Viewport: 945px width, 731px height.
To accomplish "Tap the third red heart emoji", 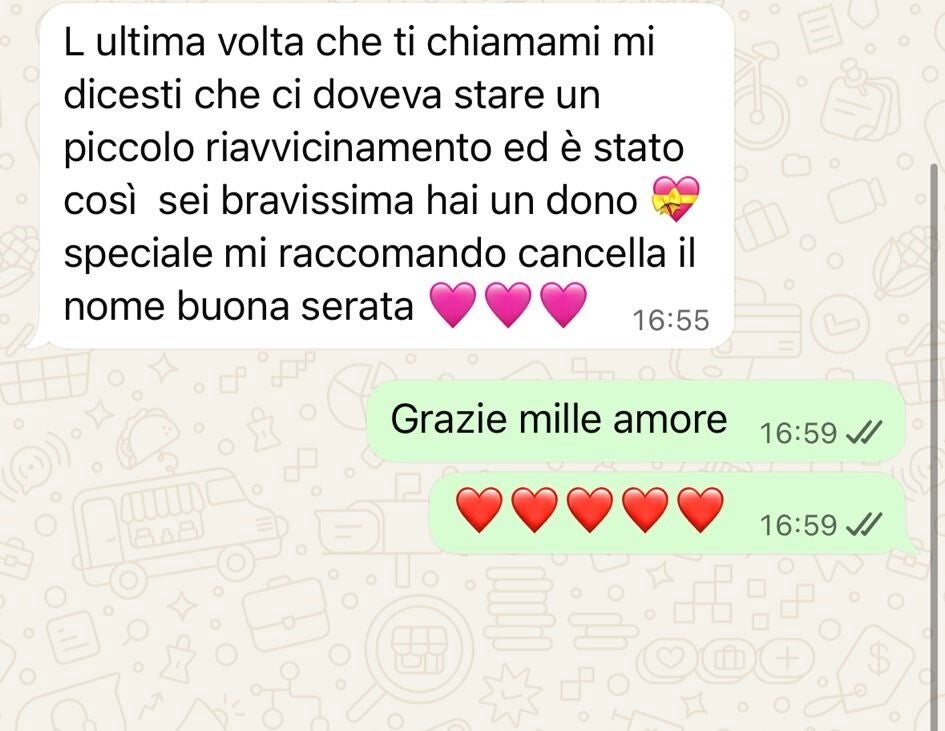I will [x=590, y=510].
